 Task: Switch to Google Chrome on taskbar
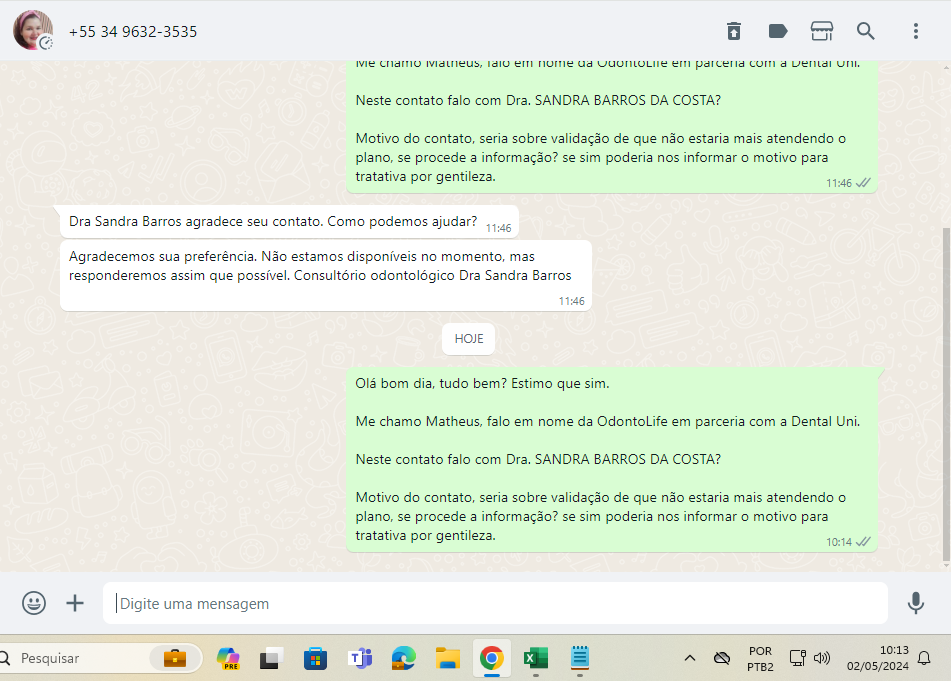tap(492, 658)
